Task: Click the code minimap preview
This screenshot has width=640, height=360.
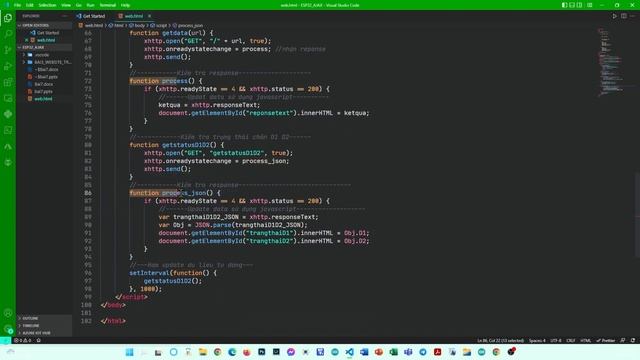Action: pos(611,61)
